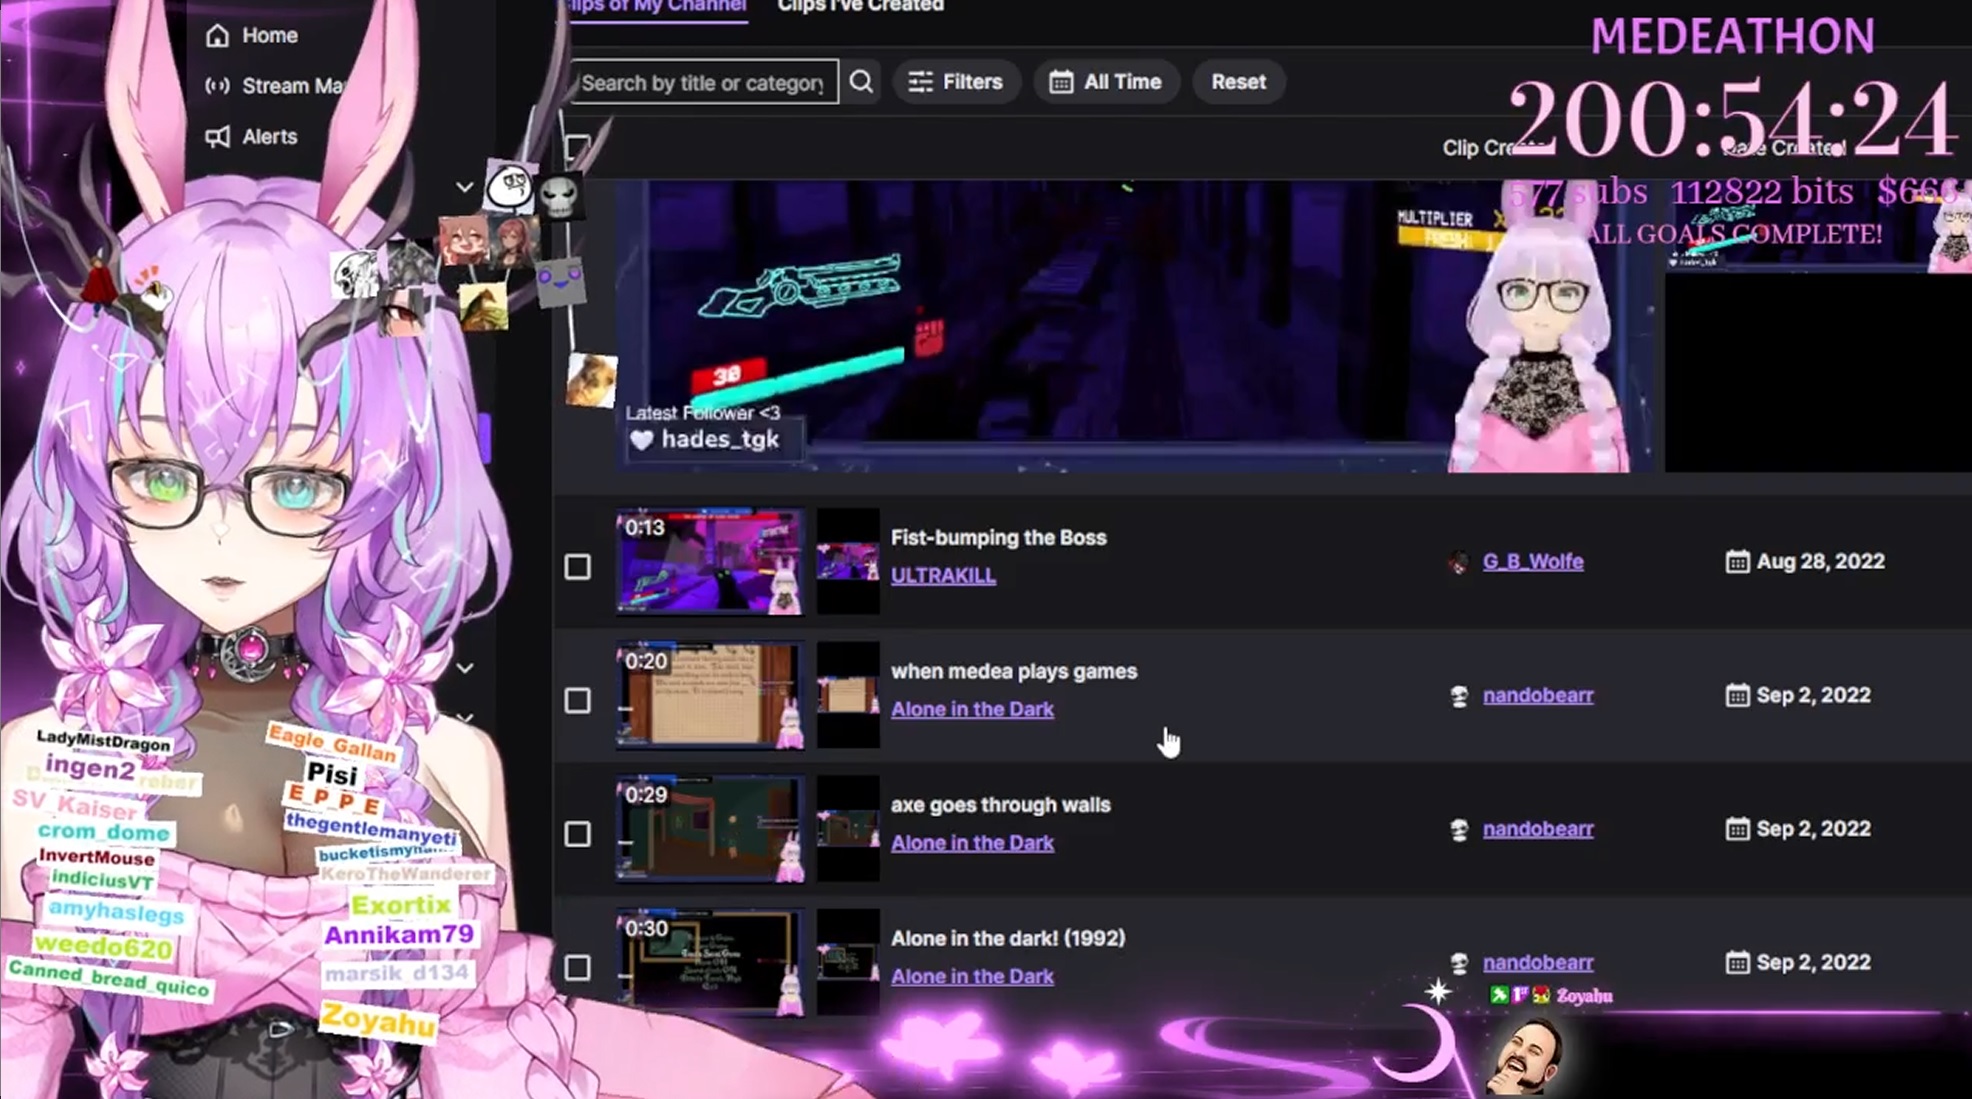
Task: Click the small preview image beside 'when medea plays games'
Action: [x=848, y=695]
